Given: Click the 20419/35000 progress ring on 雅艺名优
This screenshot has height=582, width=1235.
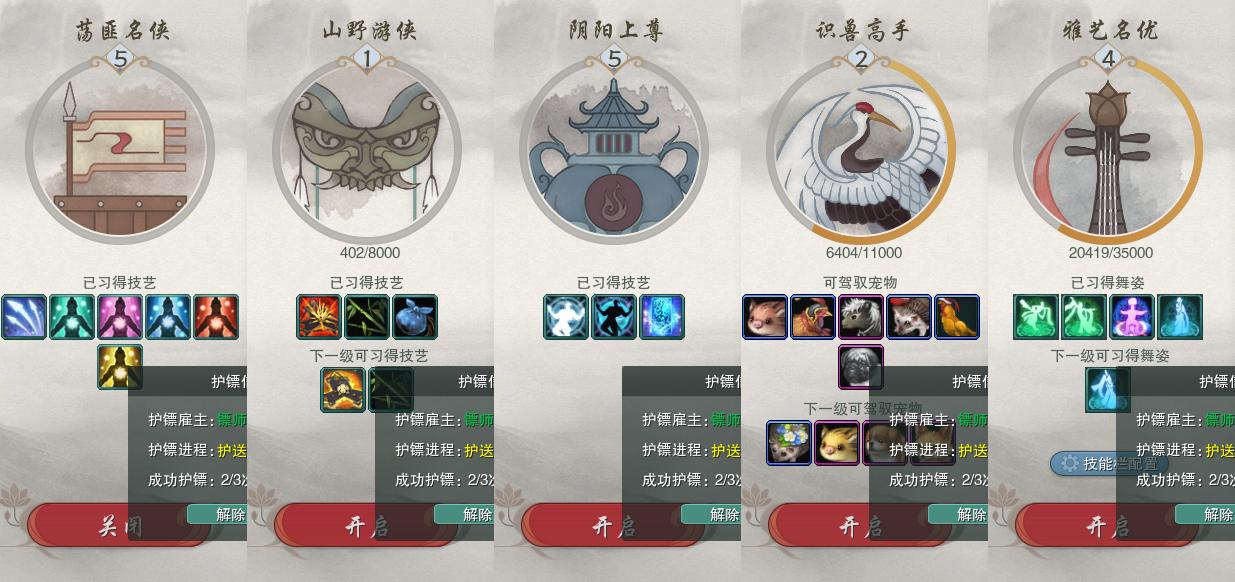Looking at the screenshot, I should [x=1108, y=150].
